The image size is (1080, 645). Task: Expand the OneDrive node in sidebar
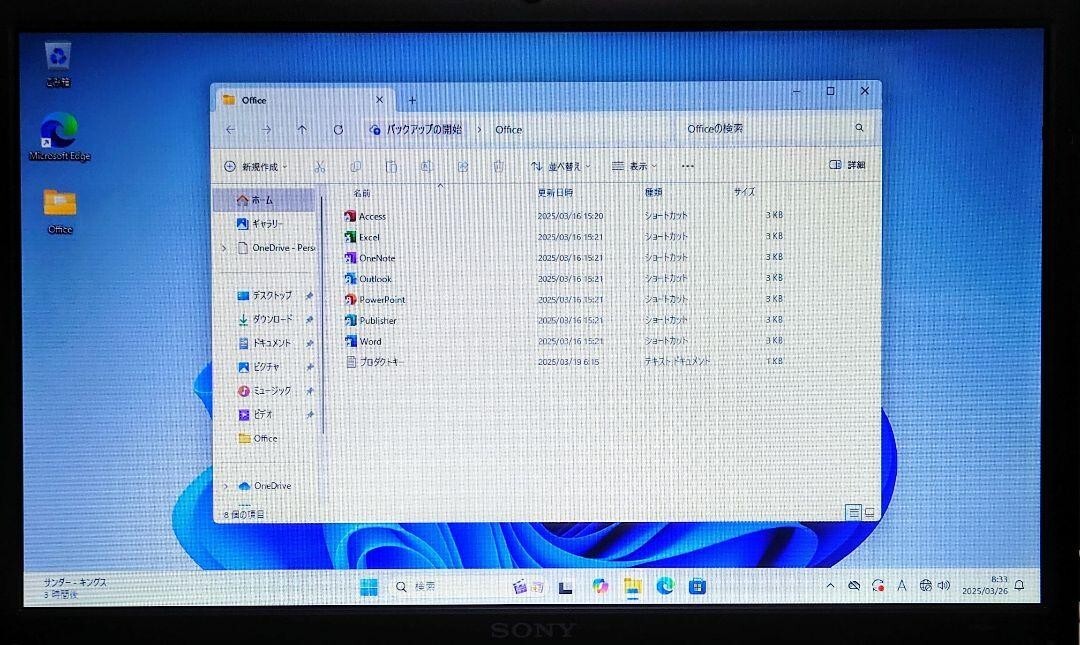225,486
